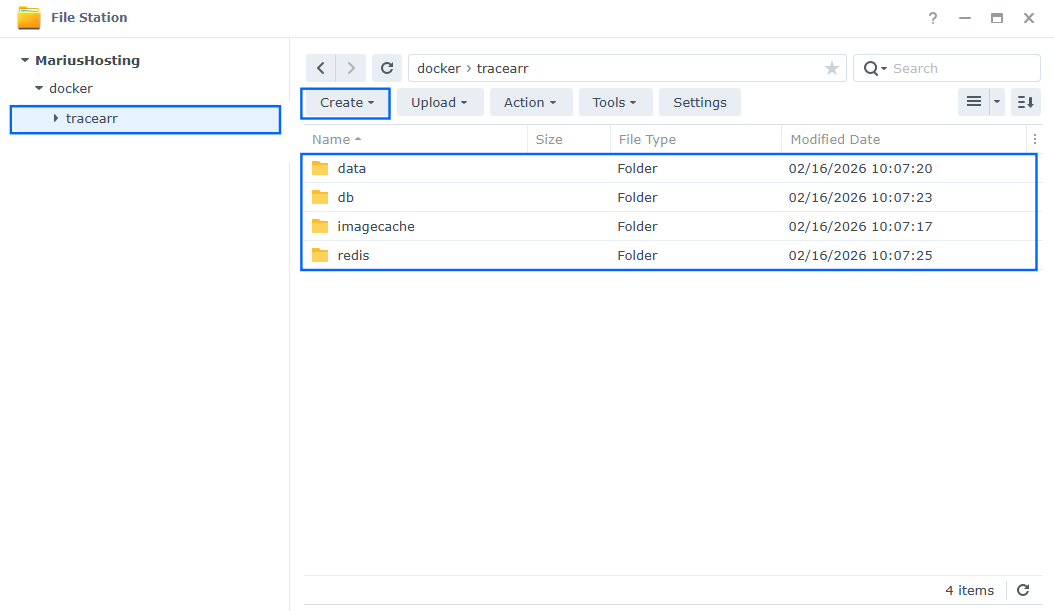Toggle the favorite star for the tracearr path
Screen dimensions: 1054x611
[831, 67]
